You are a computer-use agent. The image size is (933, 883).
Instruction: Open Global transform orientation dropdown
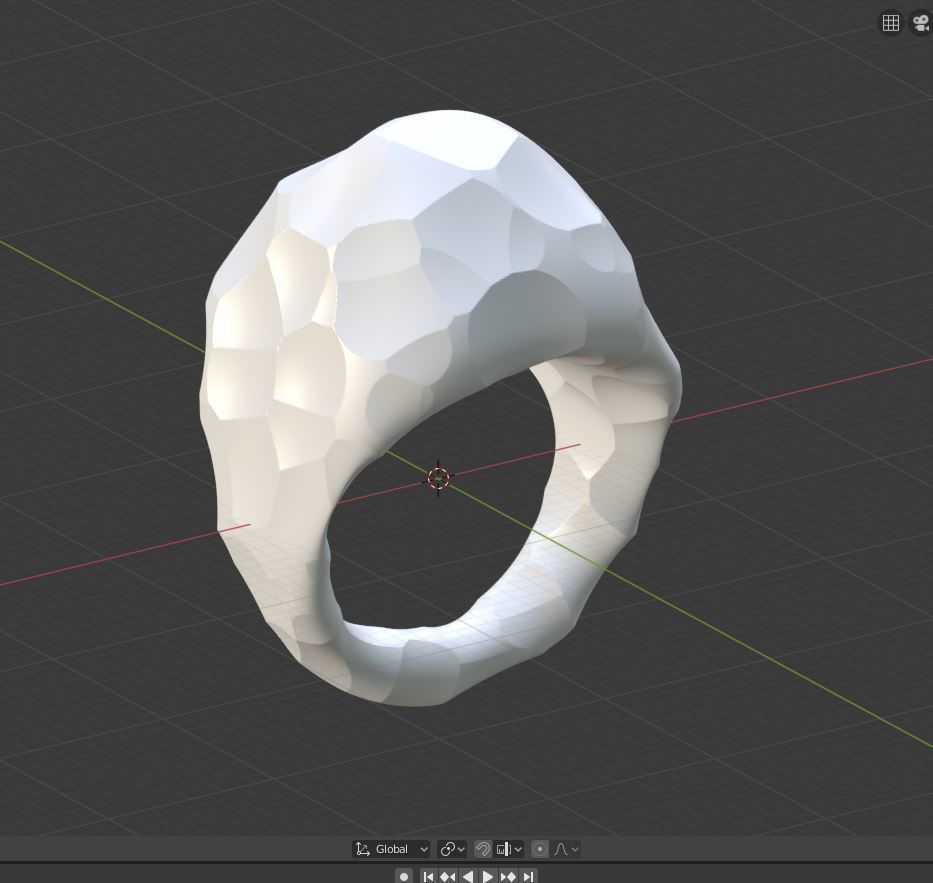pos(391,849)
